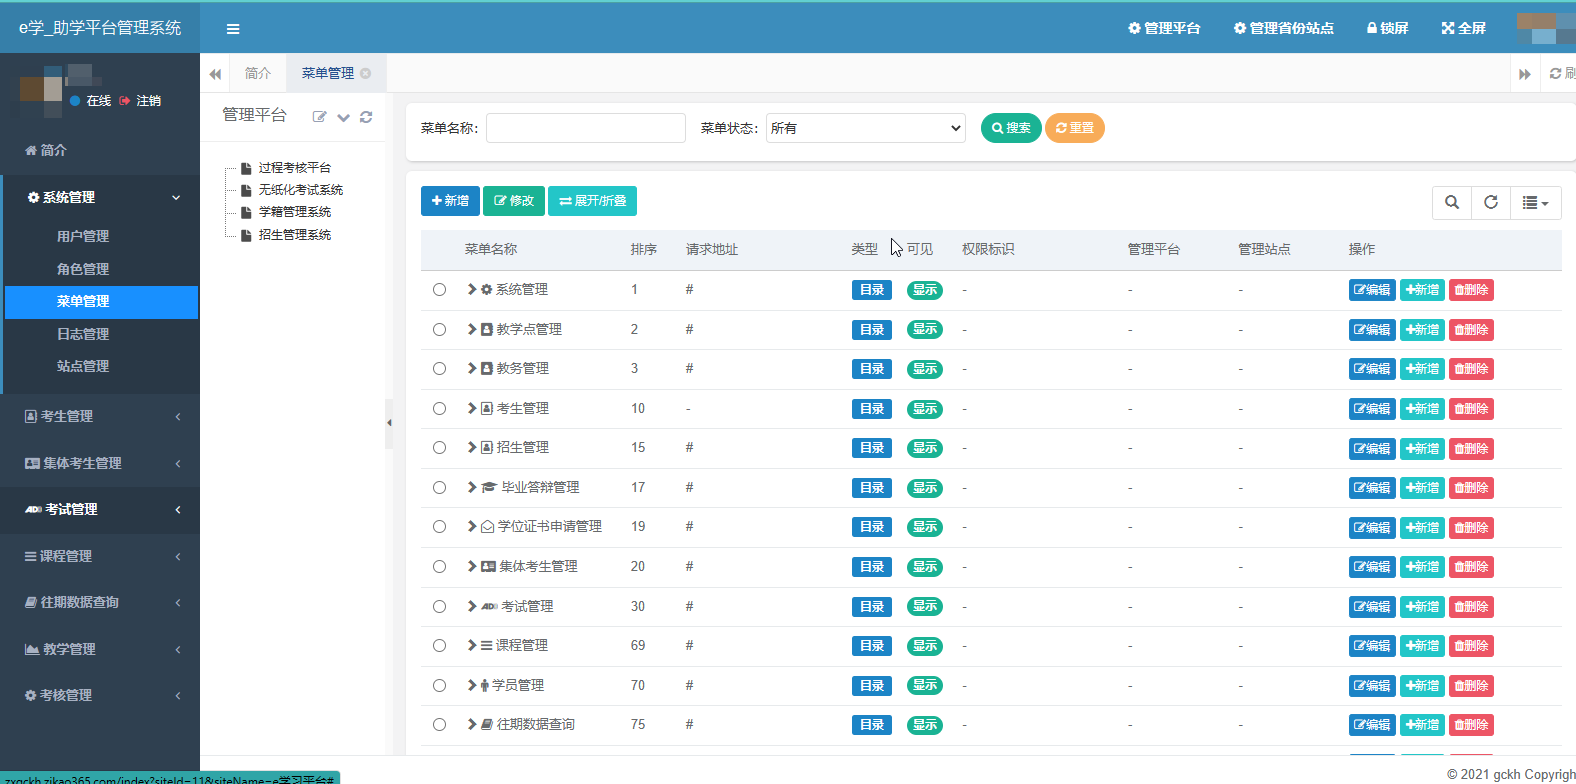
Task: Close the 菜单管理 tab
Action: tap(366, 73)
